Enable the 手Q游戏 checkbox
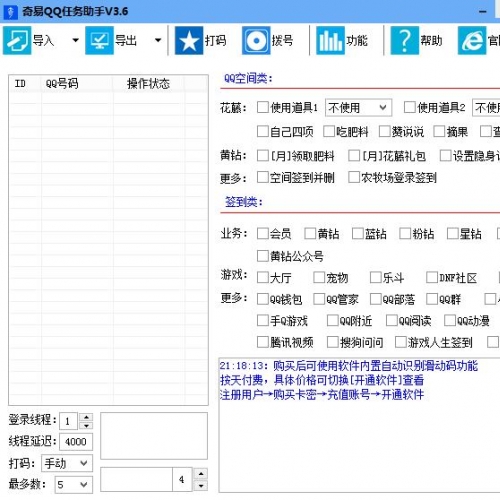 [x=263, y=320]
